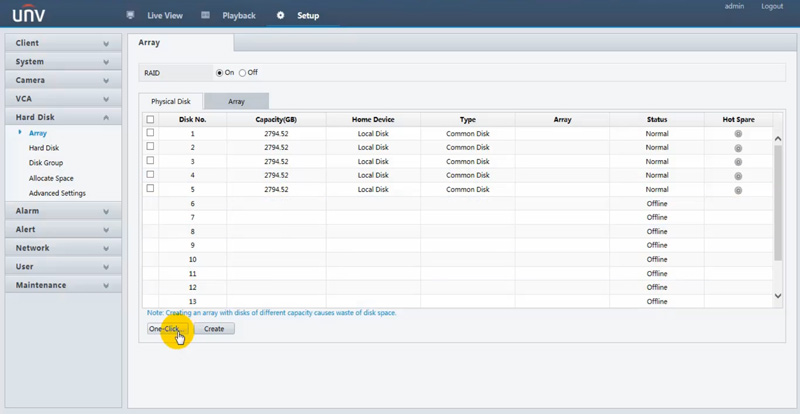Viewport: 800px width, 414px height.
Task: Click the Logout link
Action: [x=772, y=7]
